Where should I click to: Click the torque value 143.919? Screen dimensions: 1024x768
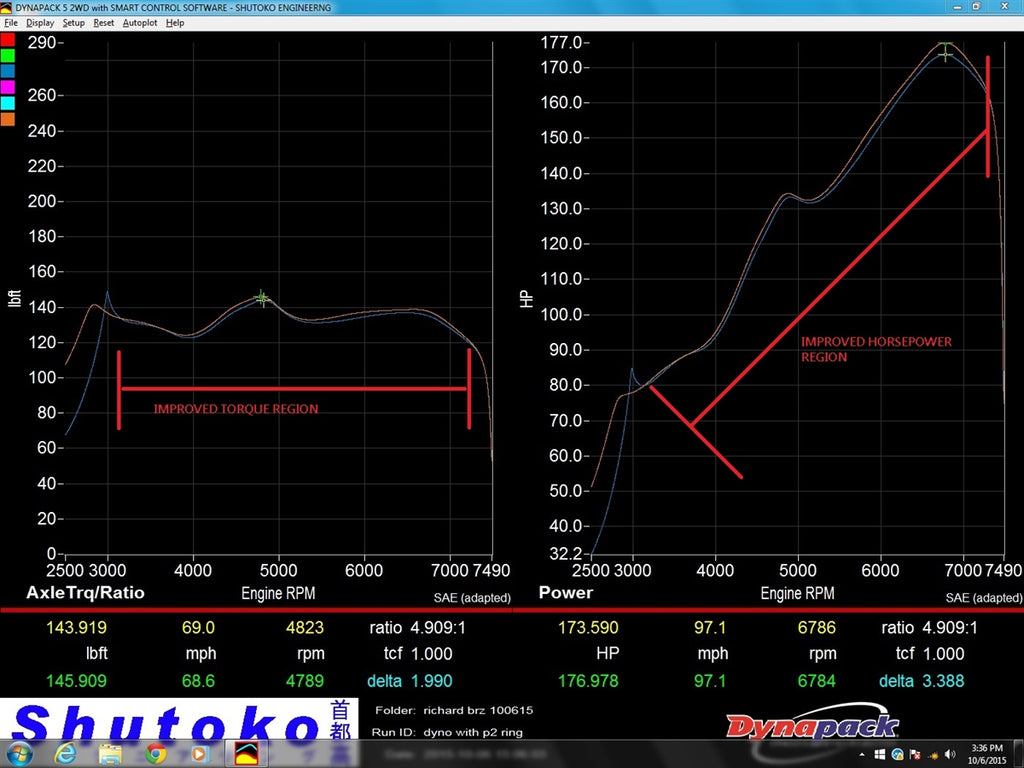76,628
